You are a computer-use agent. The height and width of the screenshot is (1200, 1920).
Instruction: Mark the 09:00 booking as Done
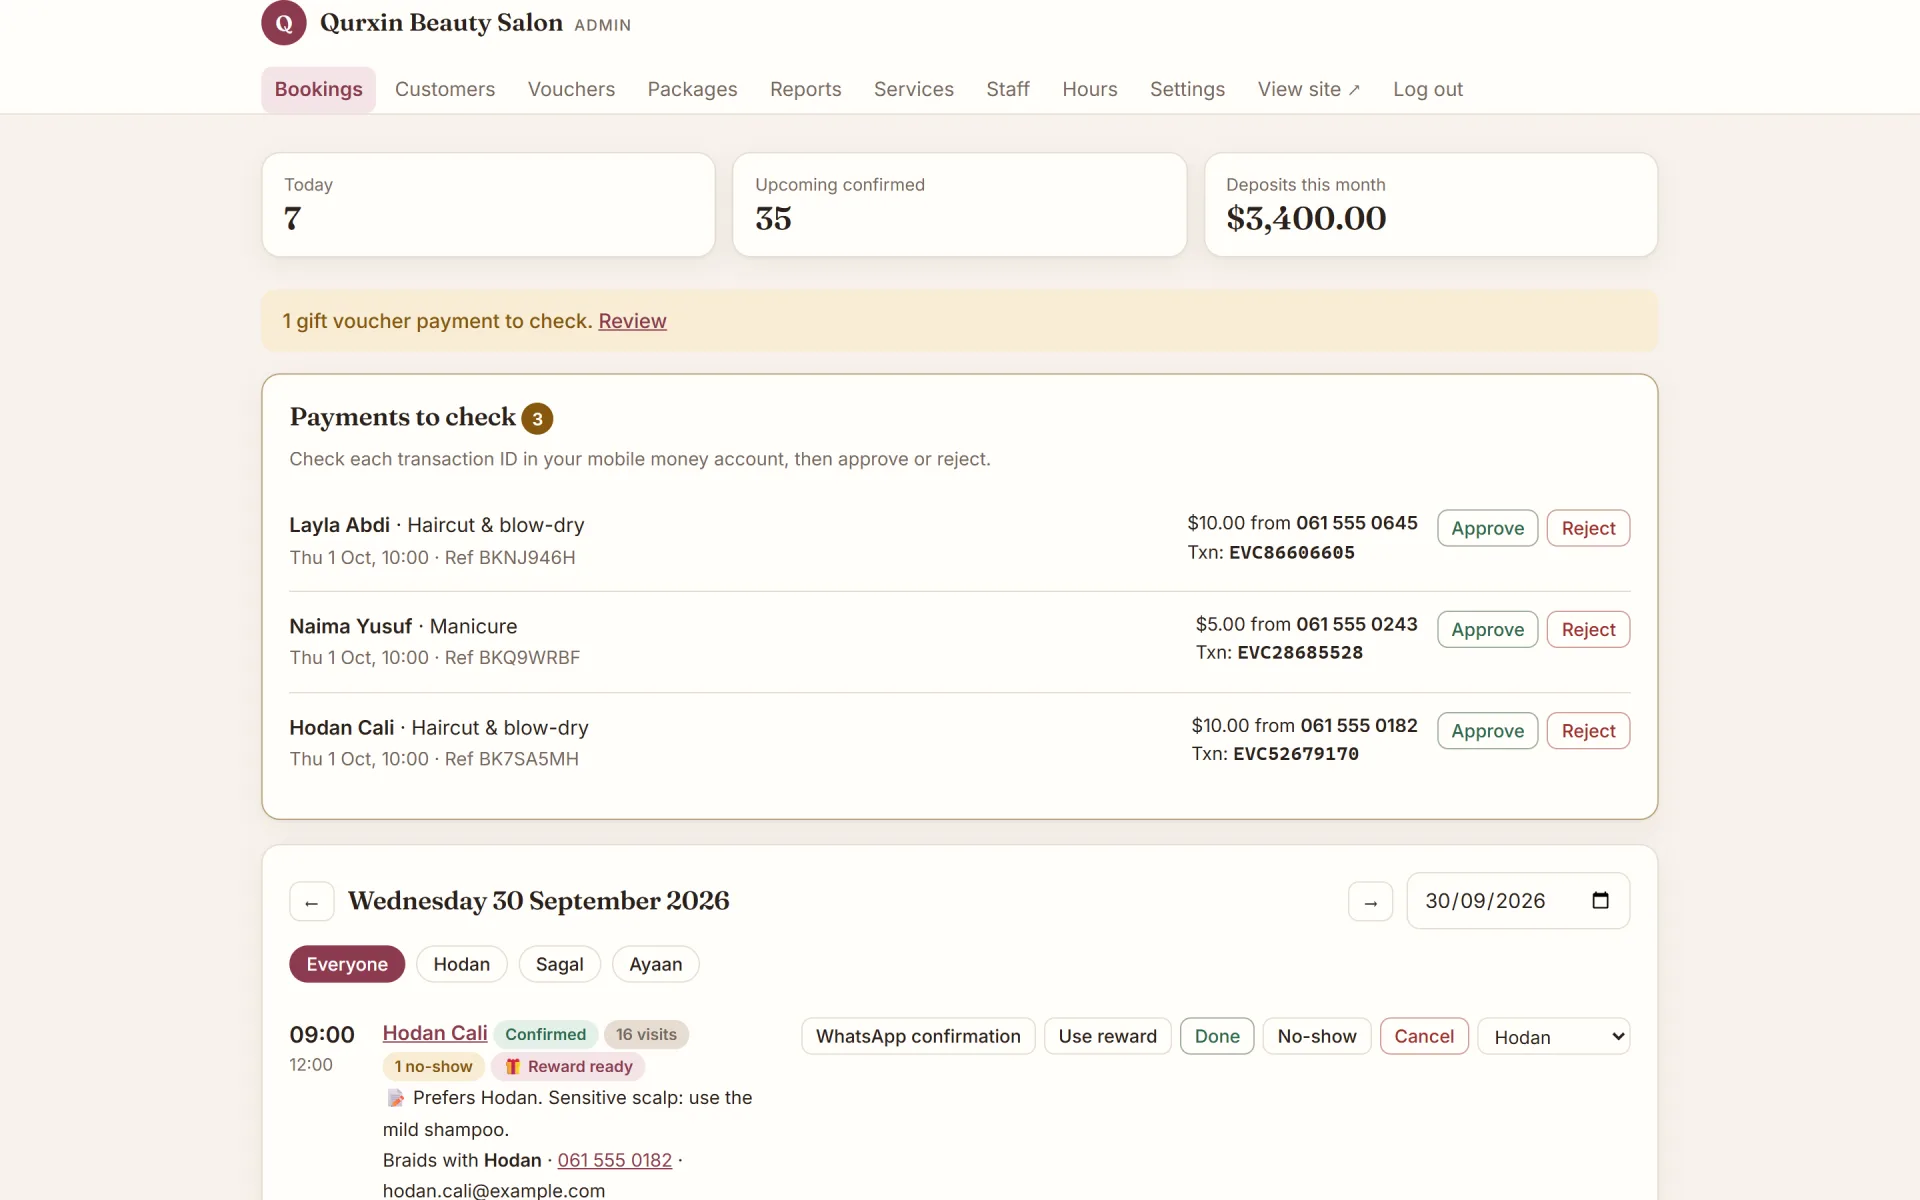pyautogui.click(x=1217, y=1036)
